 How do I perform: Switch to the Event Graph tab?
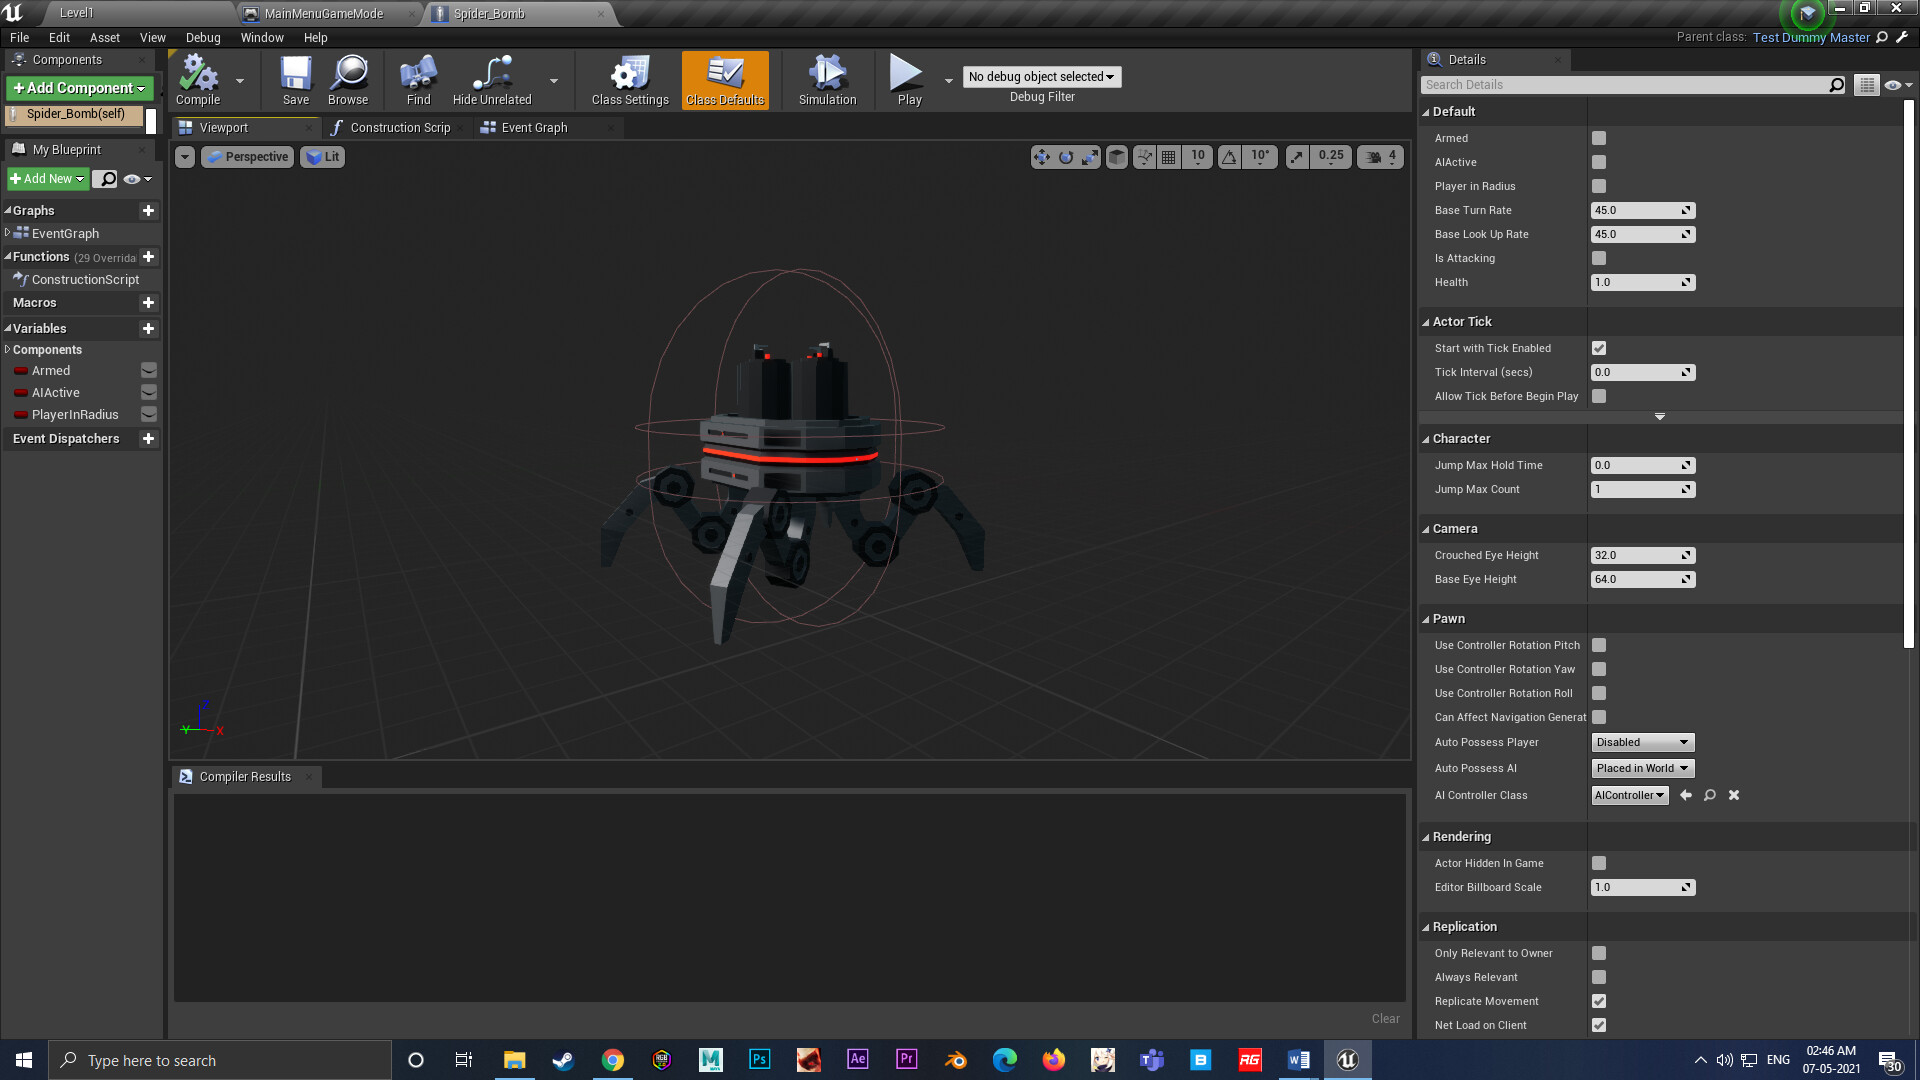click(x=534, y=127)
